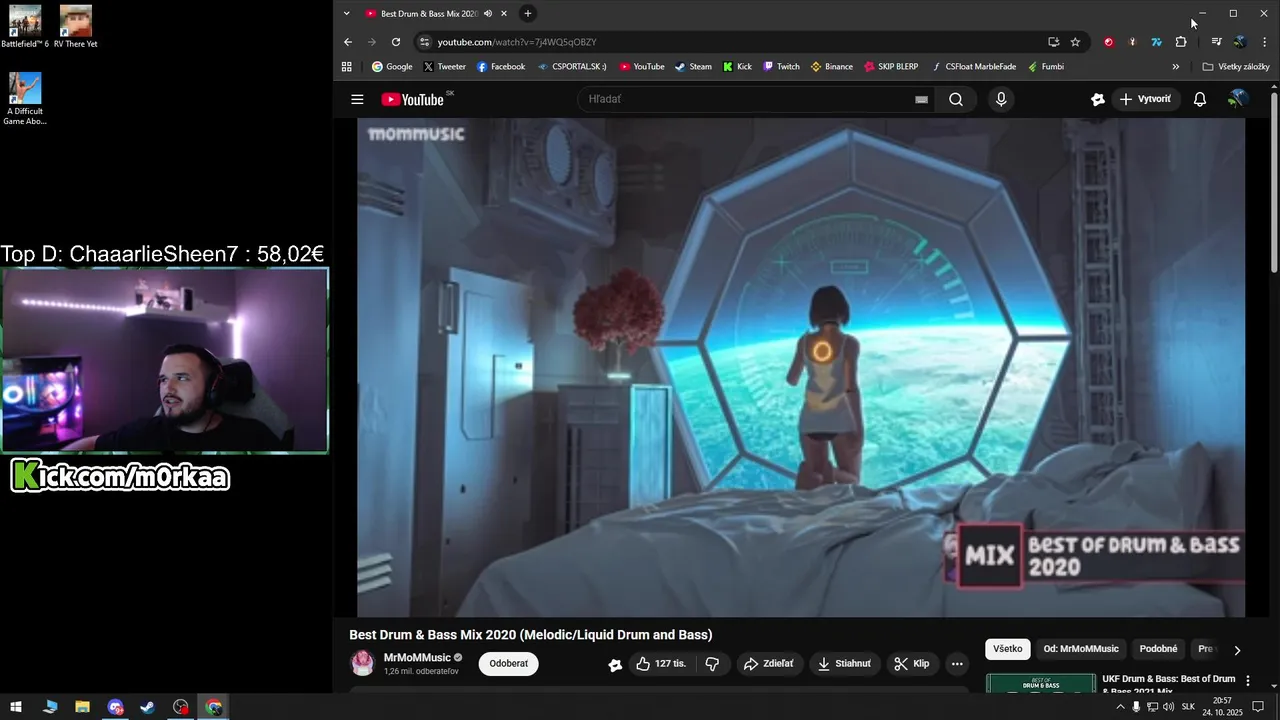Open a new Chrome tab

[x=528, y=14]
